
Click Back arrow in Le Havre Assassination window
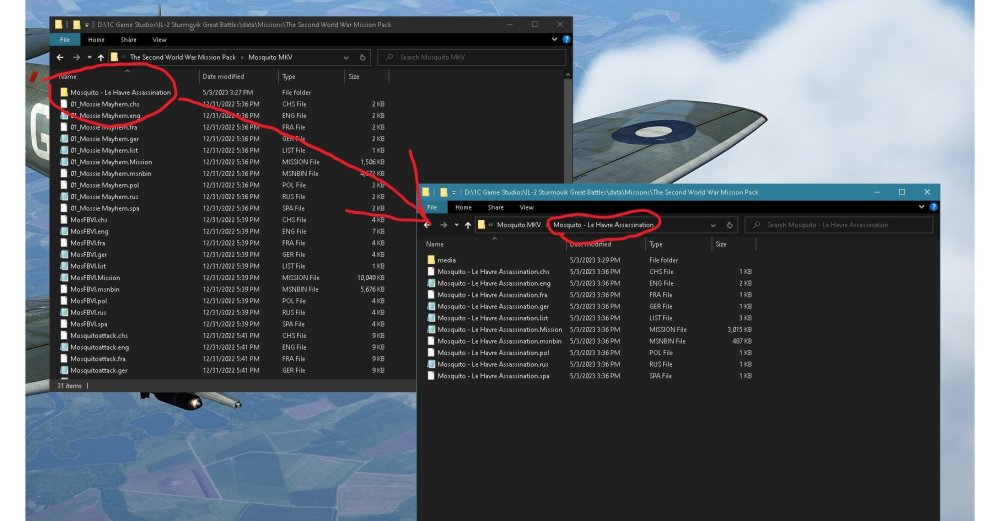click(x=428, y=225)
